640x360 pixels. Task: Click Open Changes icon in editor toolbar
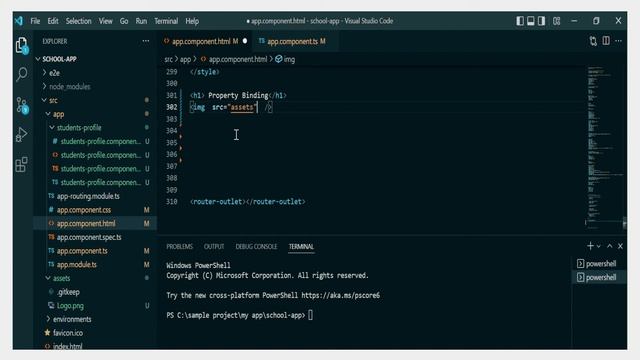(593, 41)
